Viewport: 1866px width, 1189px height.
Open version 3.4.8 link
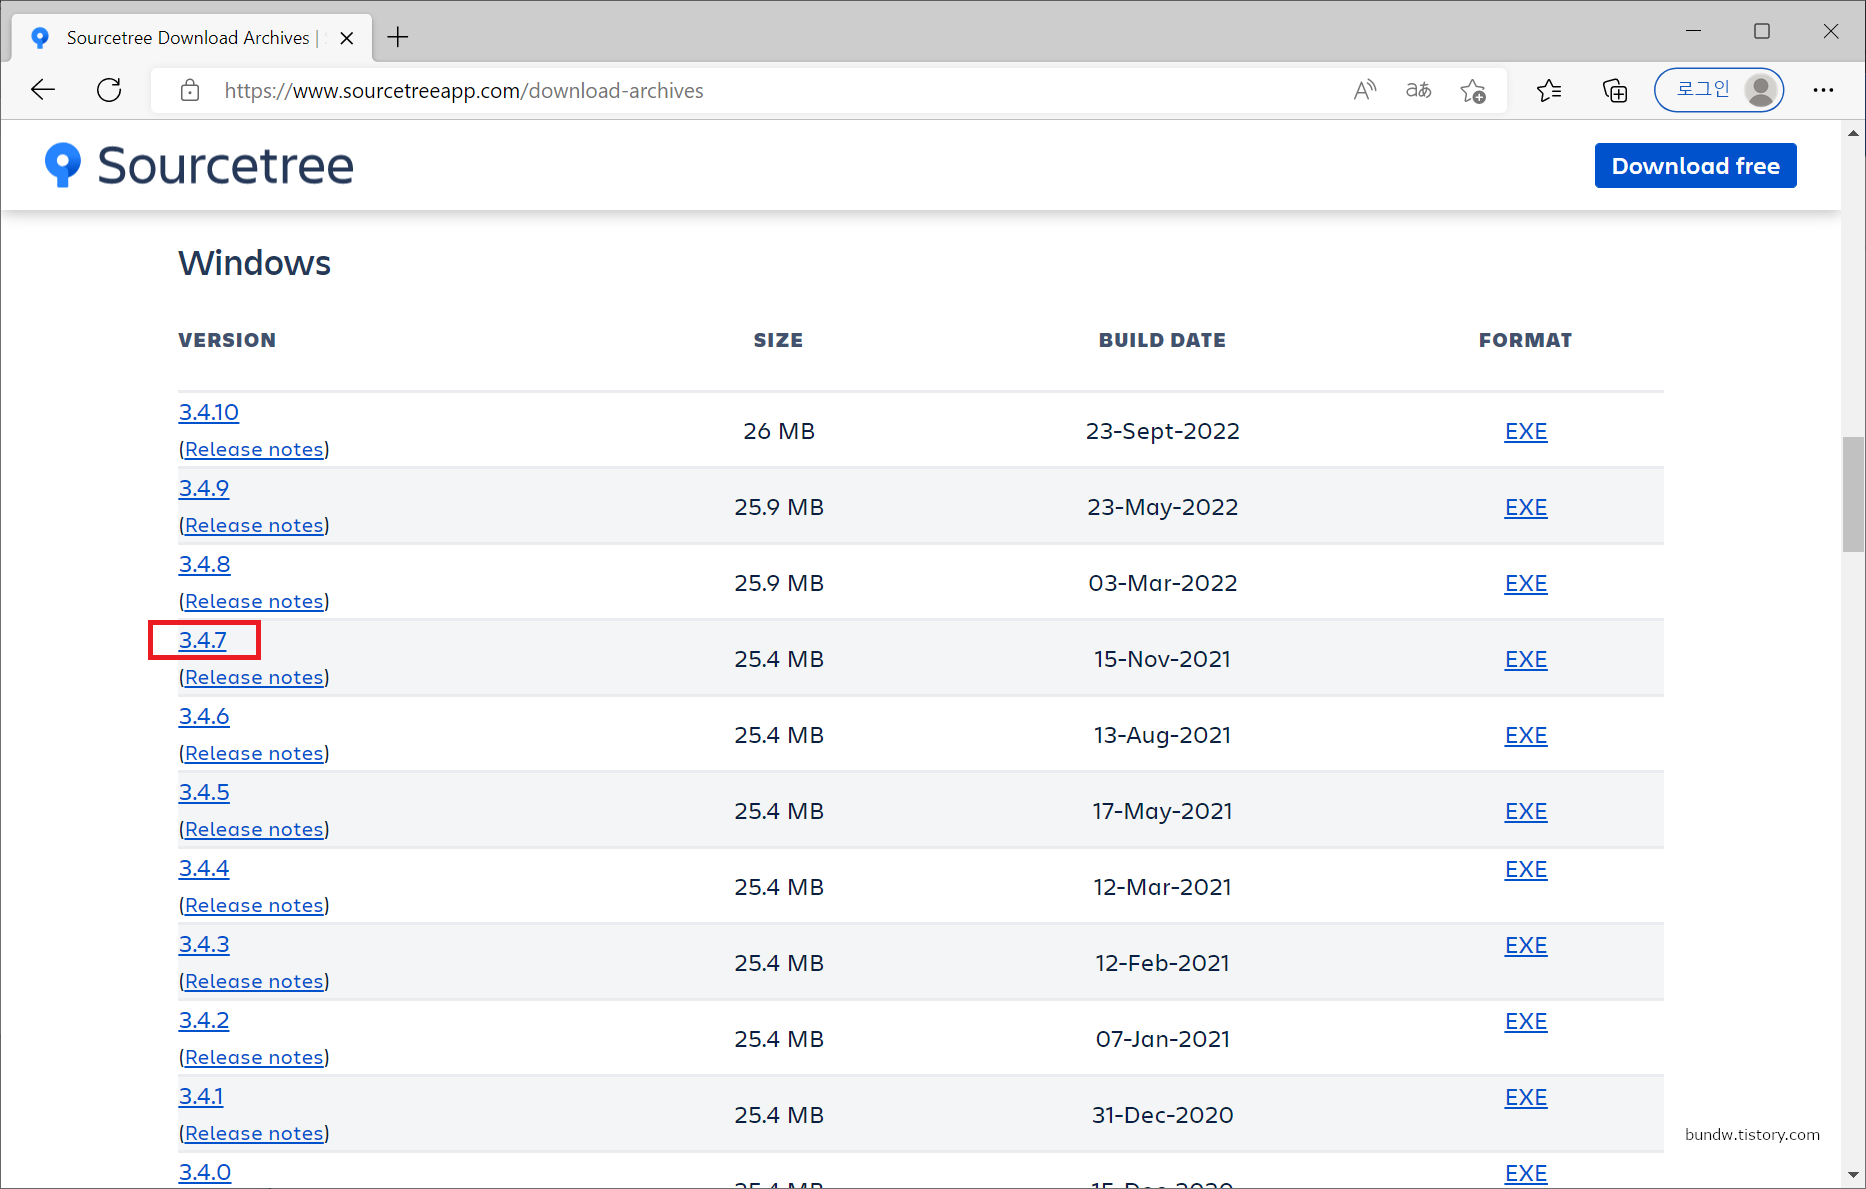click(204, 564)
